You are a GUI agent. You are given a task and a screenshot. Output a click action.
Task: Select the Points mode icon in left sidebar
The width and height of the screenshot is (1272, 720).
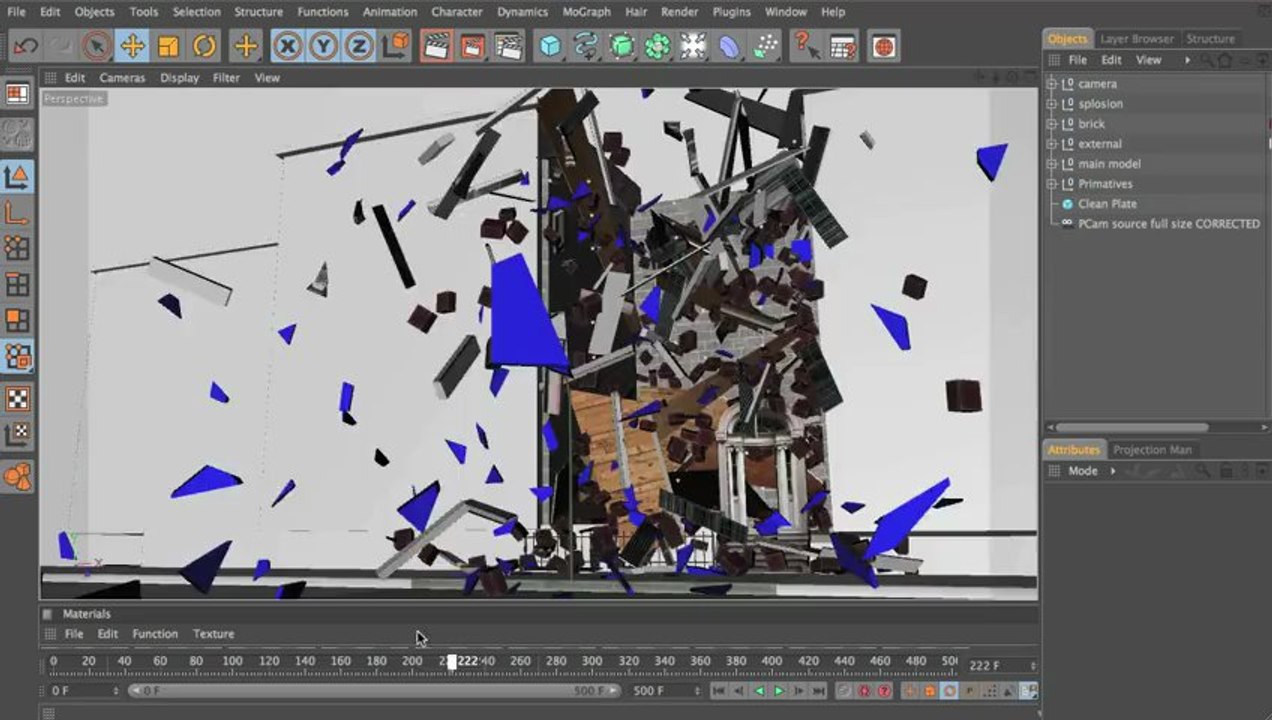tap(17, 248)
